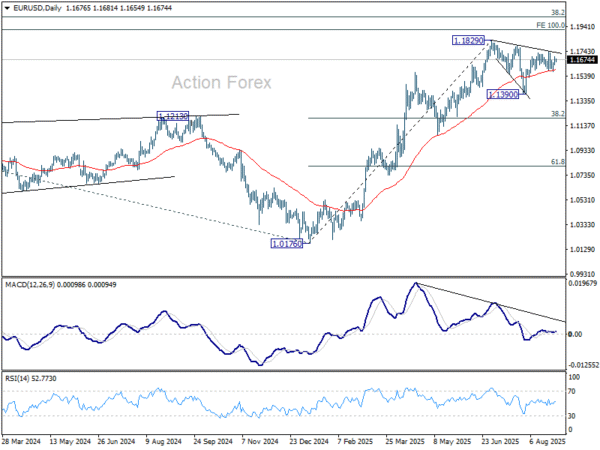This screenshot has width=600, height=450.
Task: Click the 1.05310 price axis value
Action: tap(582, 200)
